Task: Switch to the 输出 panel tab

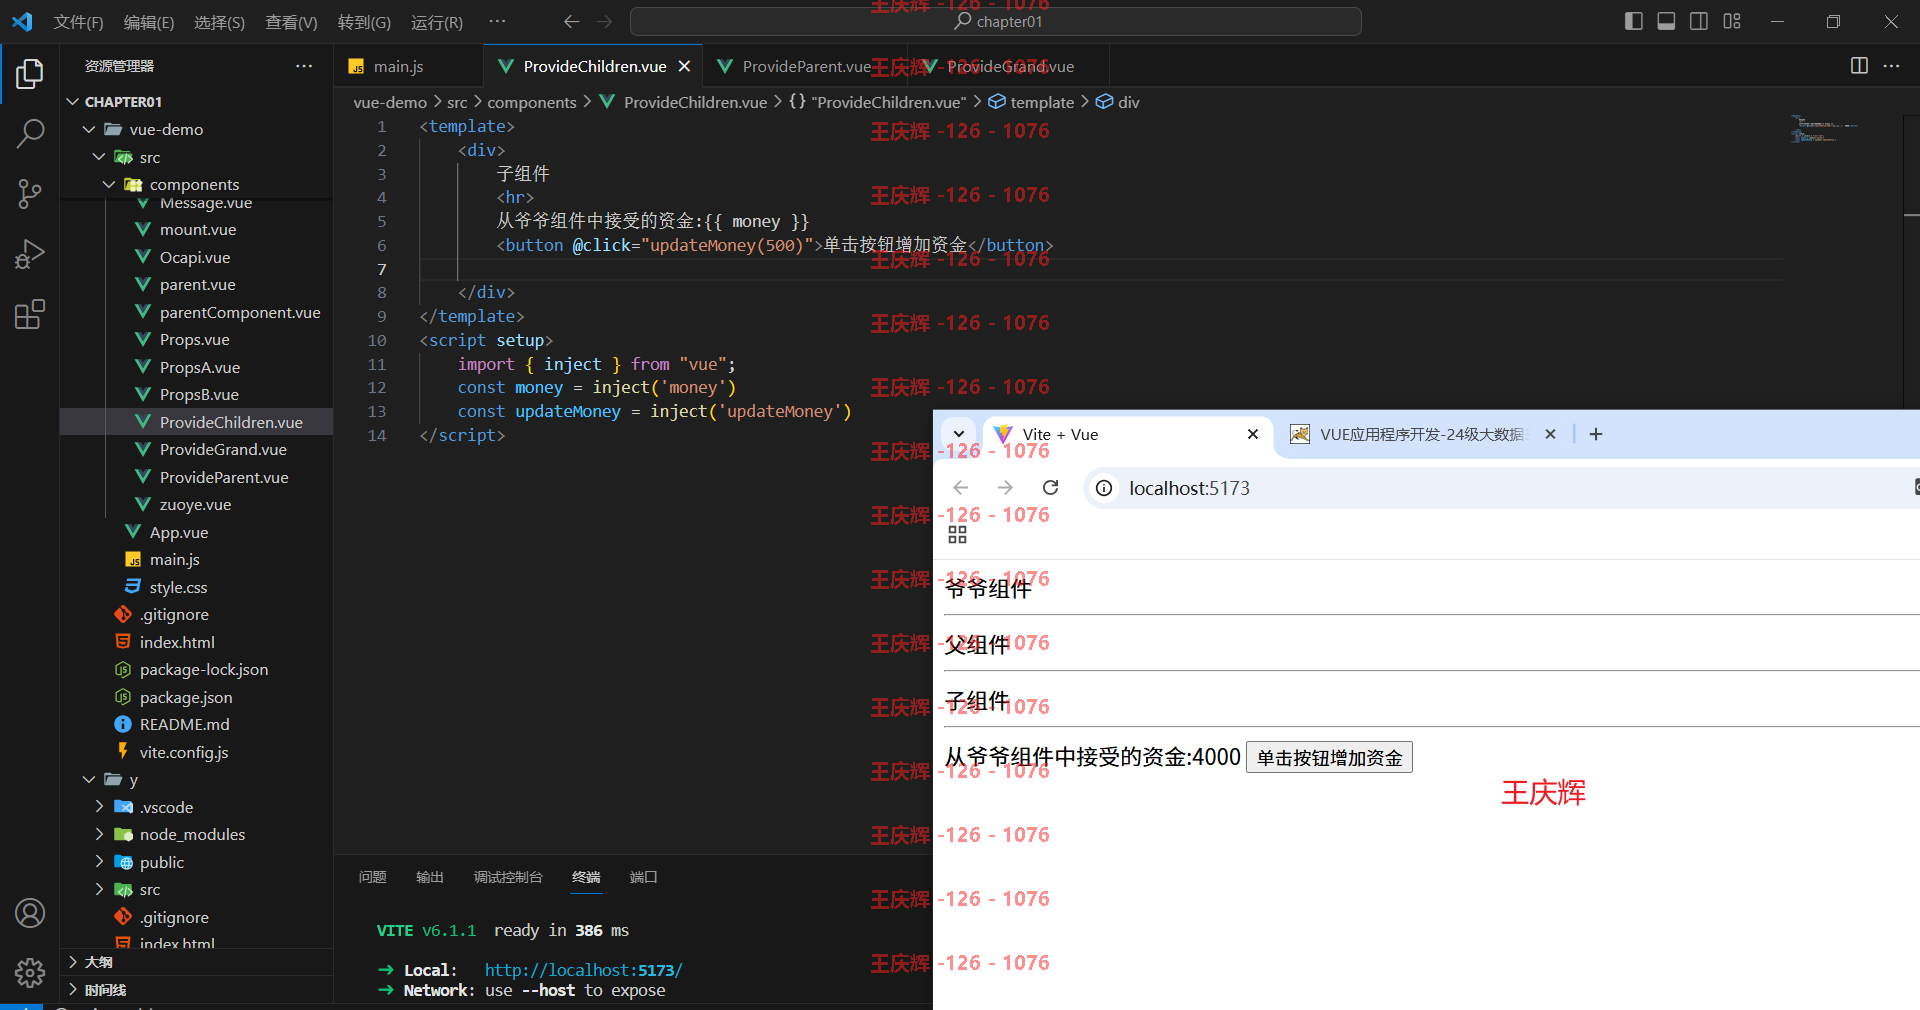Action: click(x=430, y=877)
